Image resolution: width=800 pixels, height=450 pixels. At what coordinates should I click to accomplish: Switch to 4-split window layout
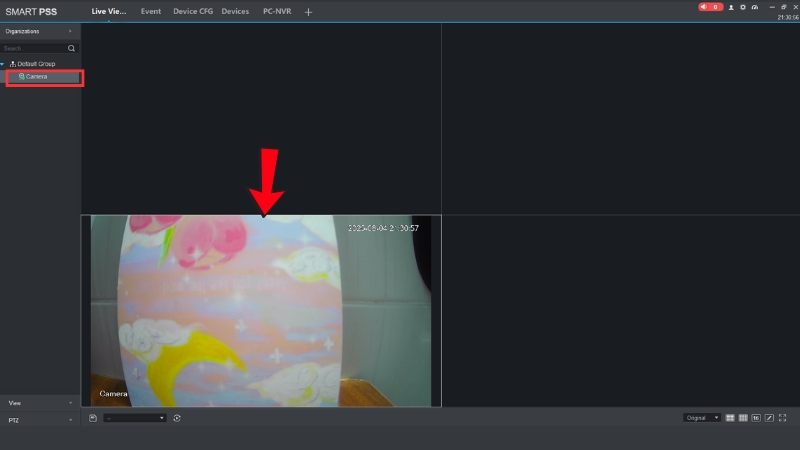(730, 417)
